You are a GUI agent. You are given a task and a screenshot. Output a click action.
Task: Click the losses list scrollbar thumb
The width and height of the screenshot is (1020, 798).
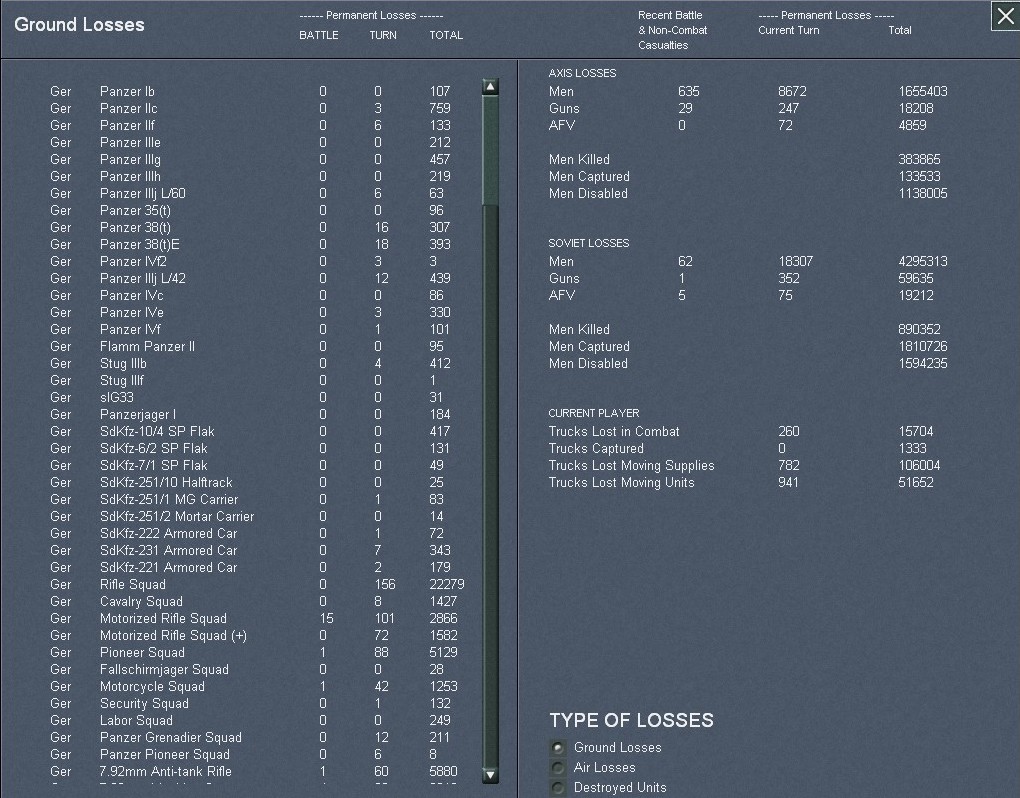pos(490,150)
